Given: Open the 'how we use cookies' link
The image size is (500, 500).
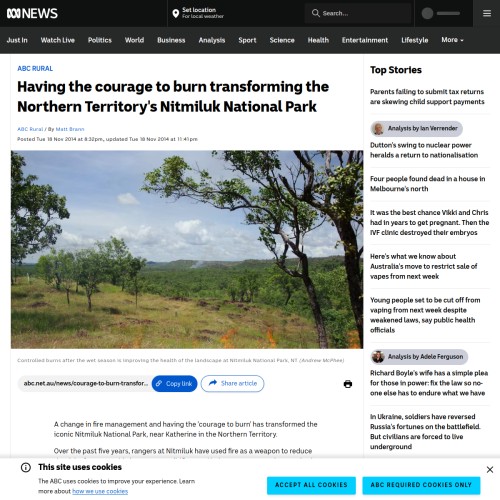Looking at the screenshot, I should pyautogui.click(x=100, y=491).
